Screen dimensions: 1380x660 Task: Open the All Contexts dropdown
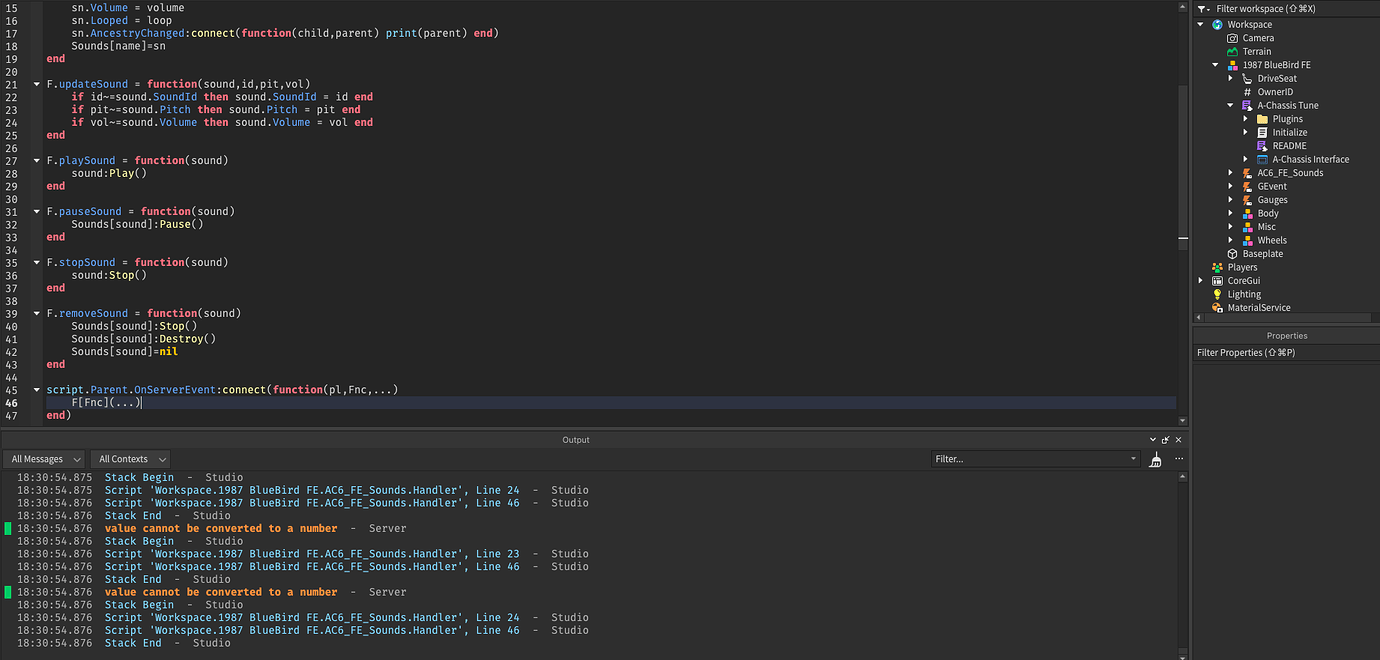[130, 458]
